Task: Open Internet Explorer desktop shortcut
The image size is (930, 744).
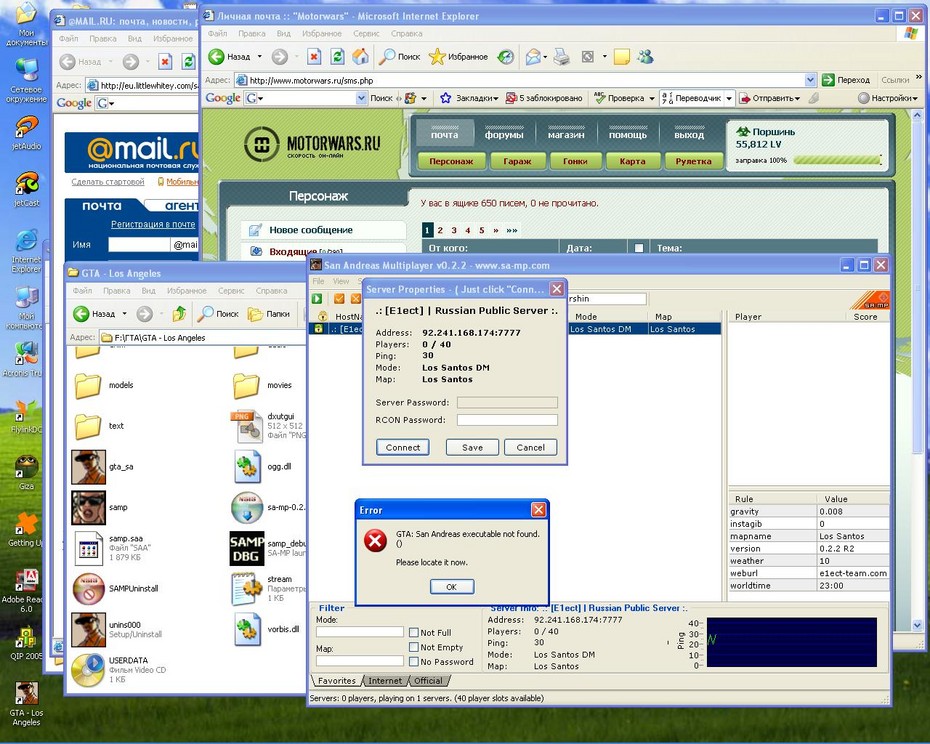Action: tap(27, 252)
